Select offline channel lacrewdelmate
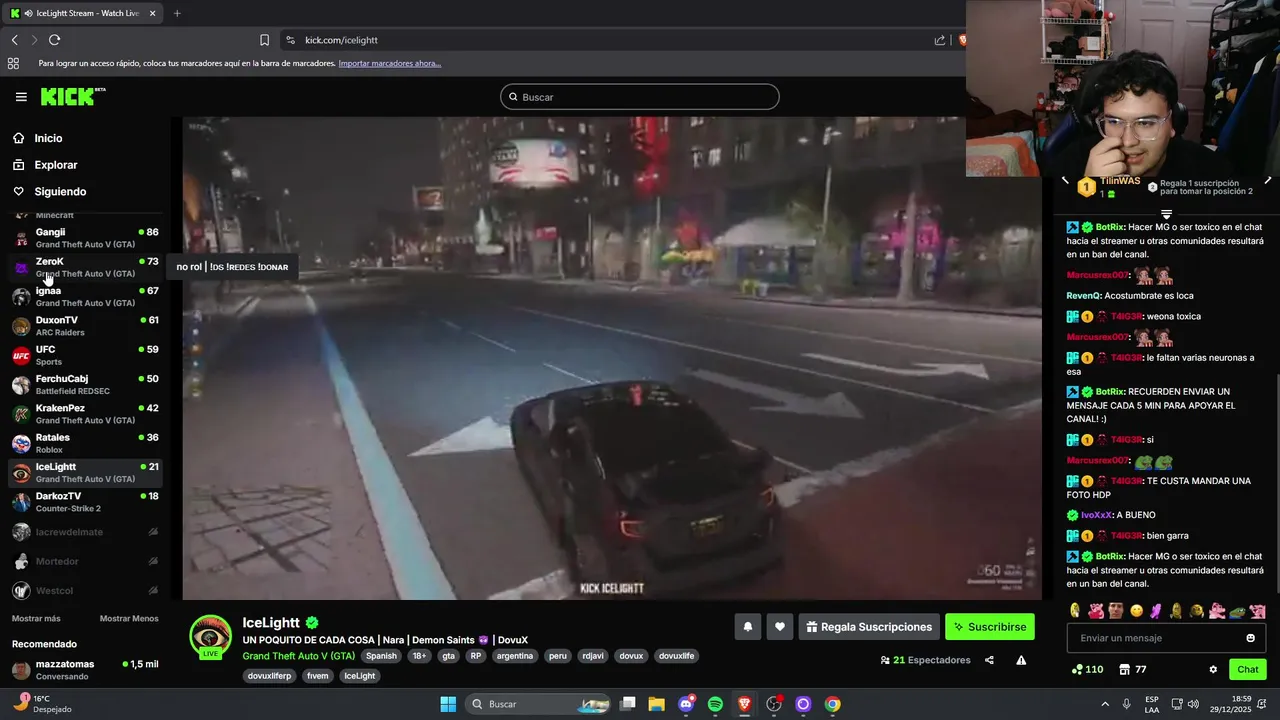1280x720 pixels. click(x=85, y=532)
